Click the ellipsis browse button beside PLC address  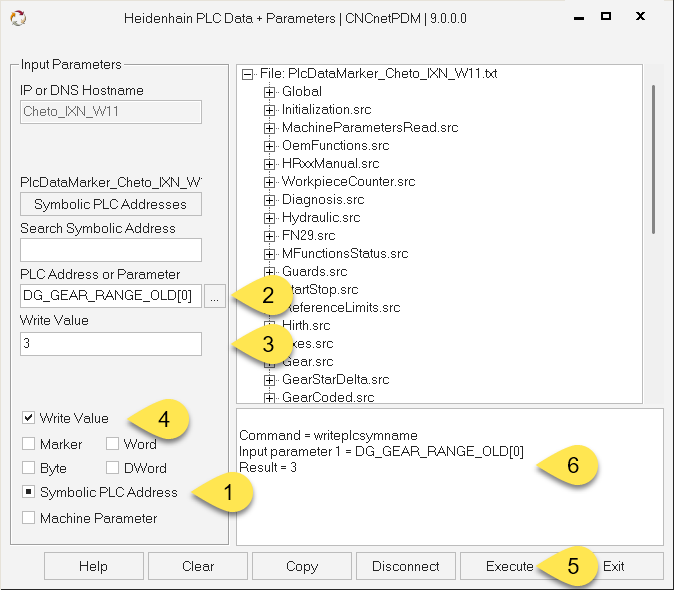coord(214,296)
